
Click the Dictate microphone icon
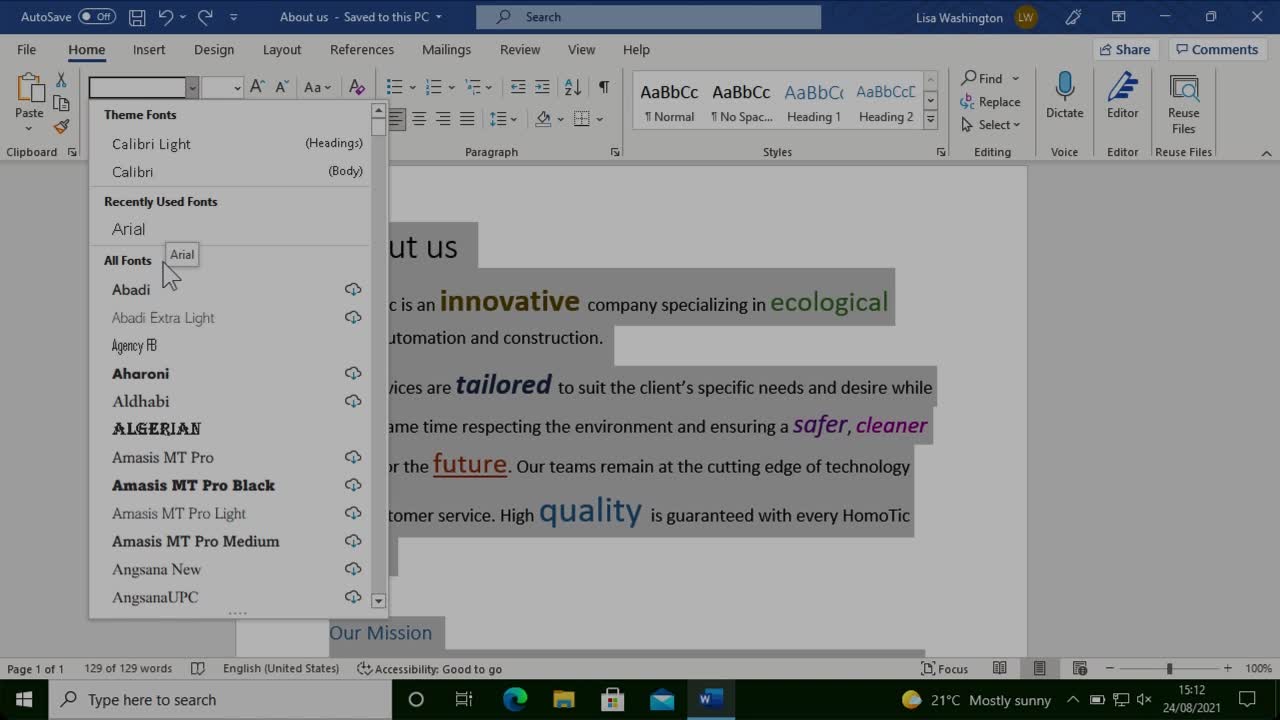coord(1064,88)
